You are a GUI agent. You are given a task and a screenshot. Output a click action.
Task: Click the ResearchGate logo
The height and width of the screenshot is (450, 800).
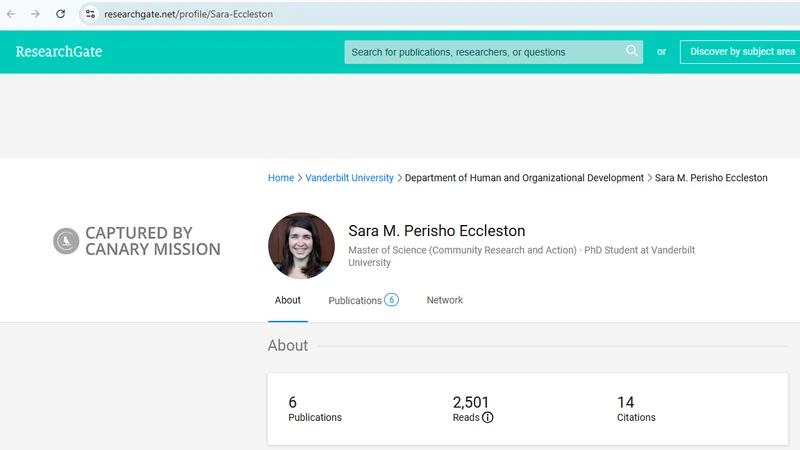(x=59, y=52)
